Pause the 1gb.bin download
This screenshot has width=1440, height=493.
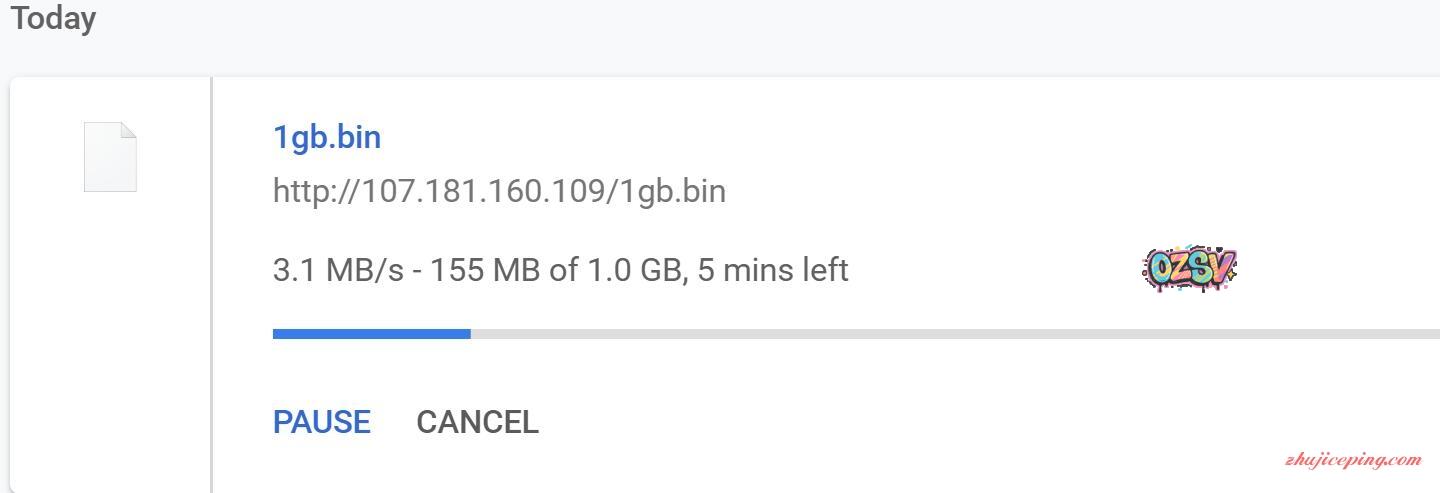point(321,422)
